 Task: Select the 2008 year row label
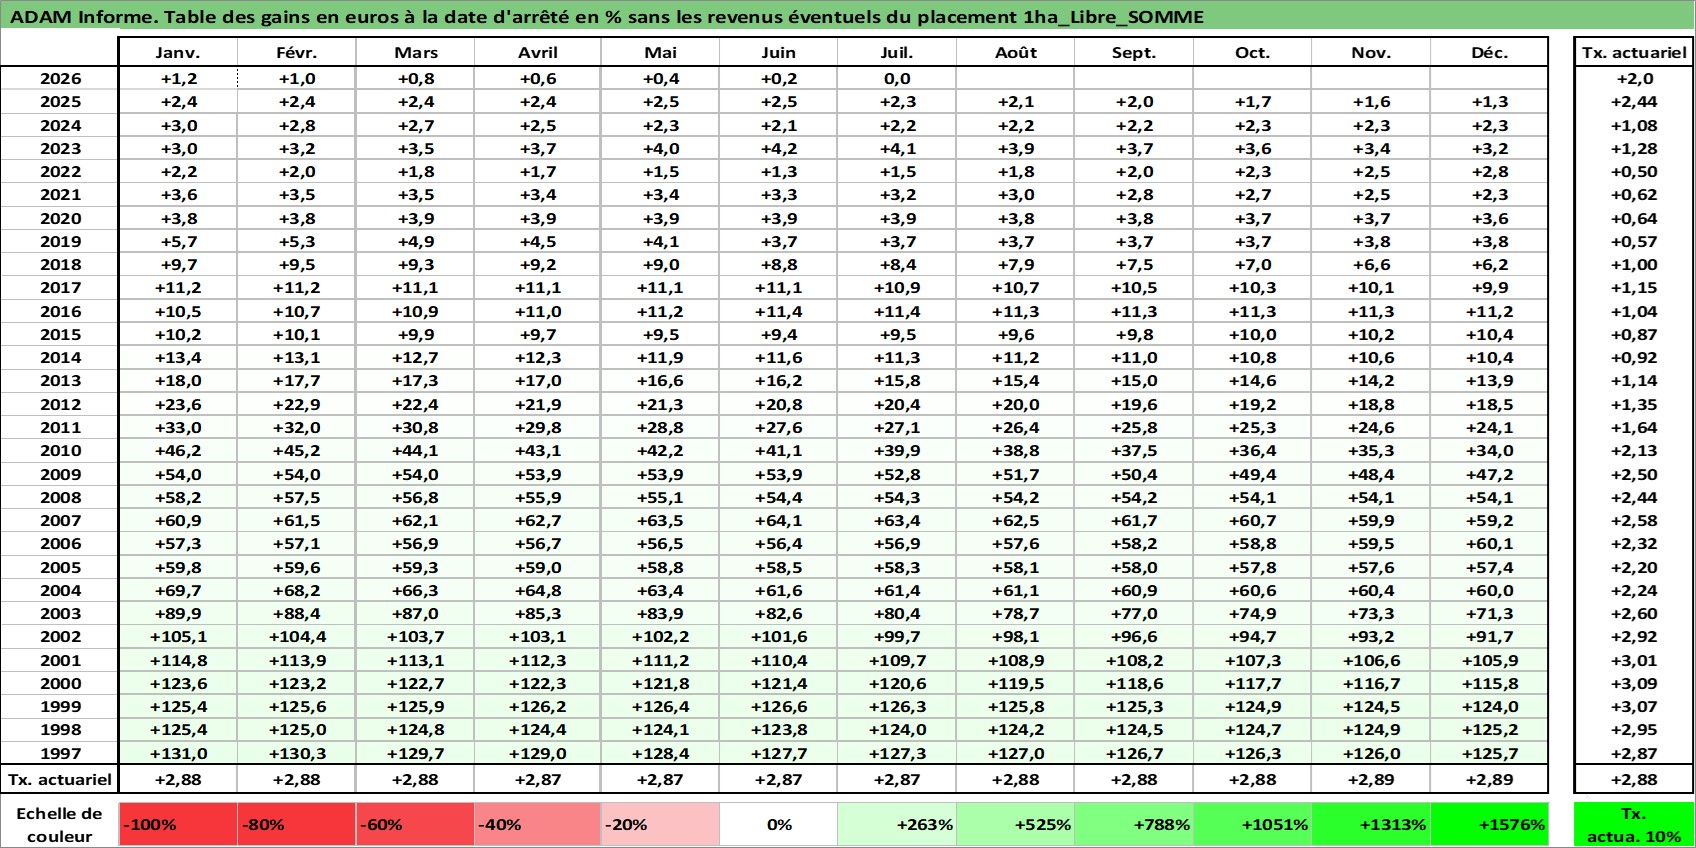pyautogui.click(x=60, y=497)
